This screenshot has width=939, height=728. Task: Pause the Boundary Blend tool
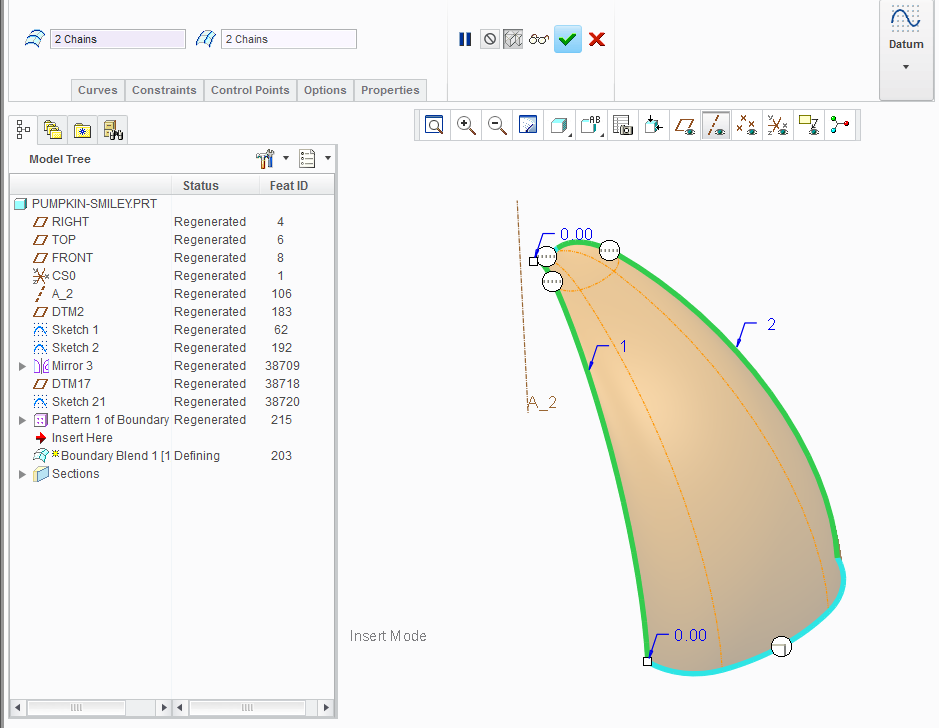pyautogui.click(x=465, y=40)
